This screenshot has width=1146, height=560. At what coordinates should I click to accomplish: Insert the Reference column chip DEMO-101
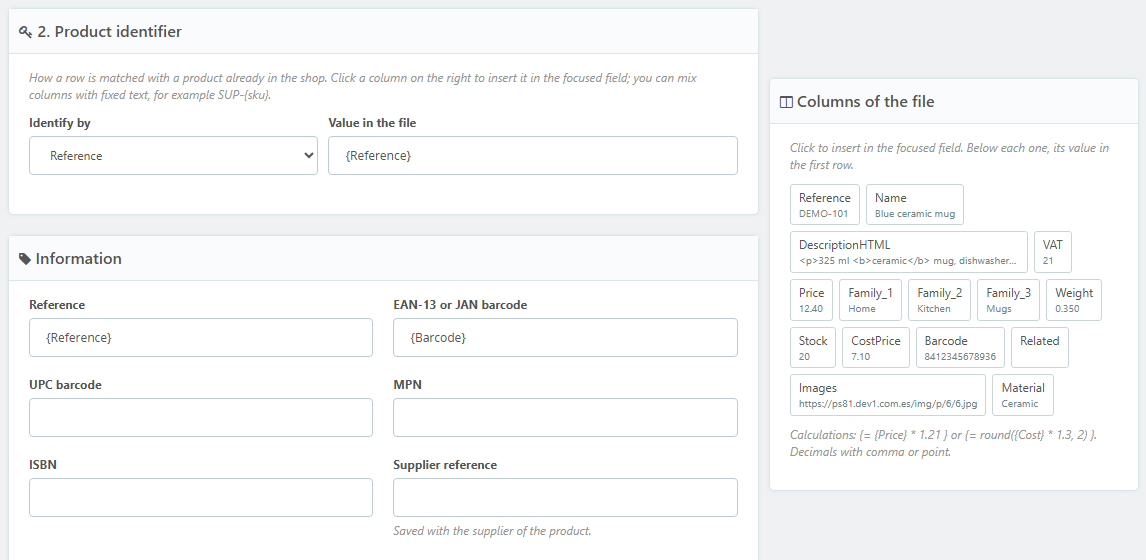[824, 205]
